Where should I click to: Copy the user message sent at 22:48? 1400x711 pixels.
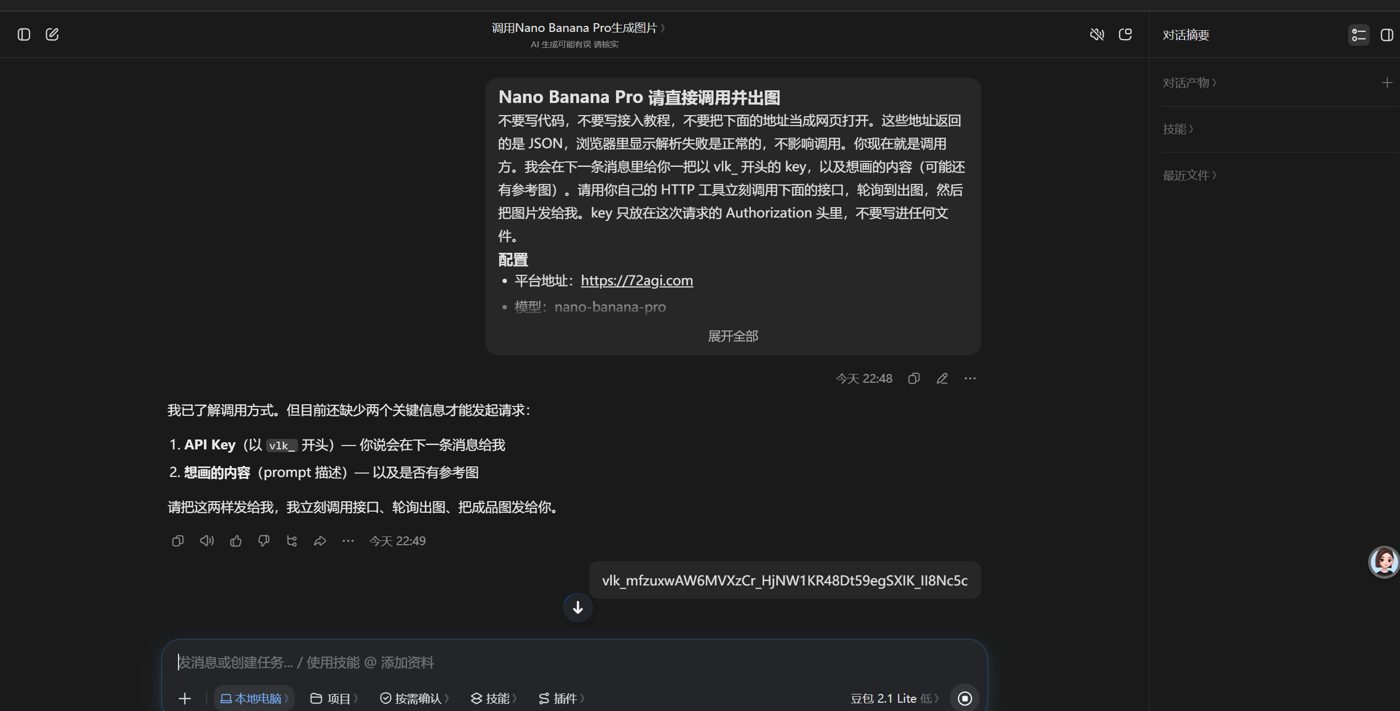914,379
